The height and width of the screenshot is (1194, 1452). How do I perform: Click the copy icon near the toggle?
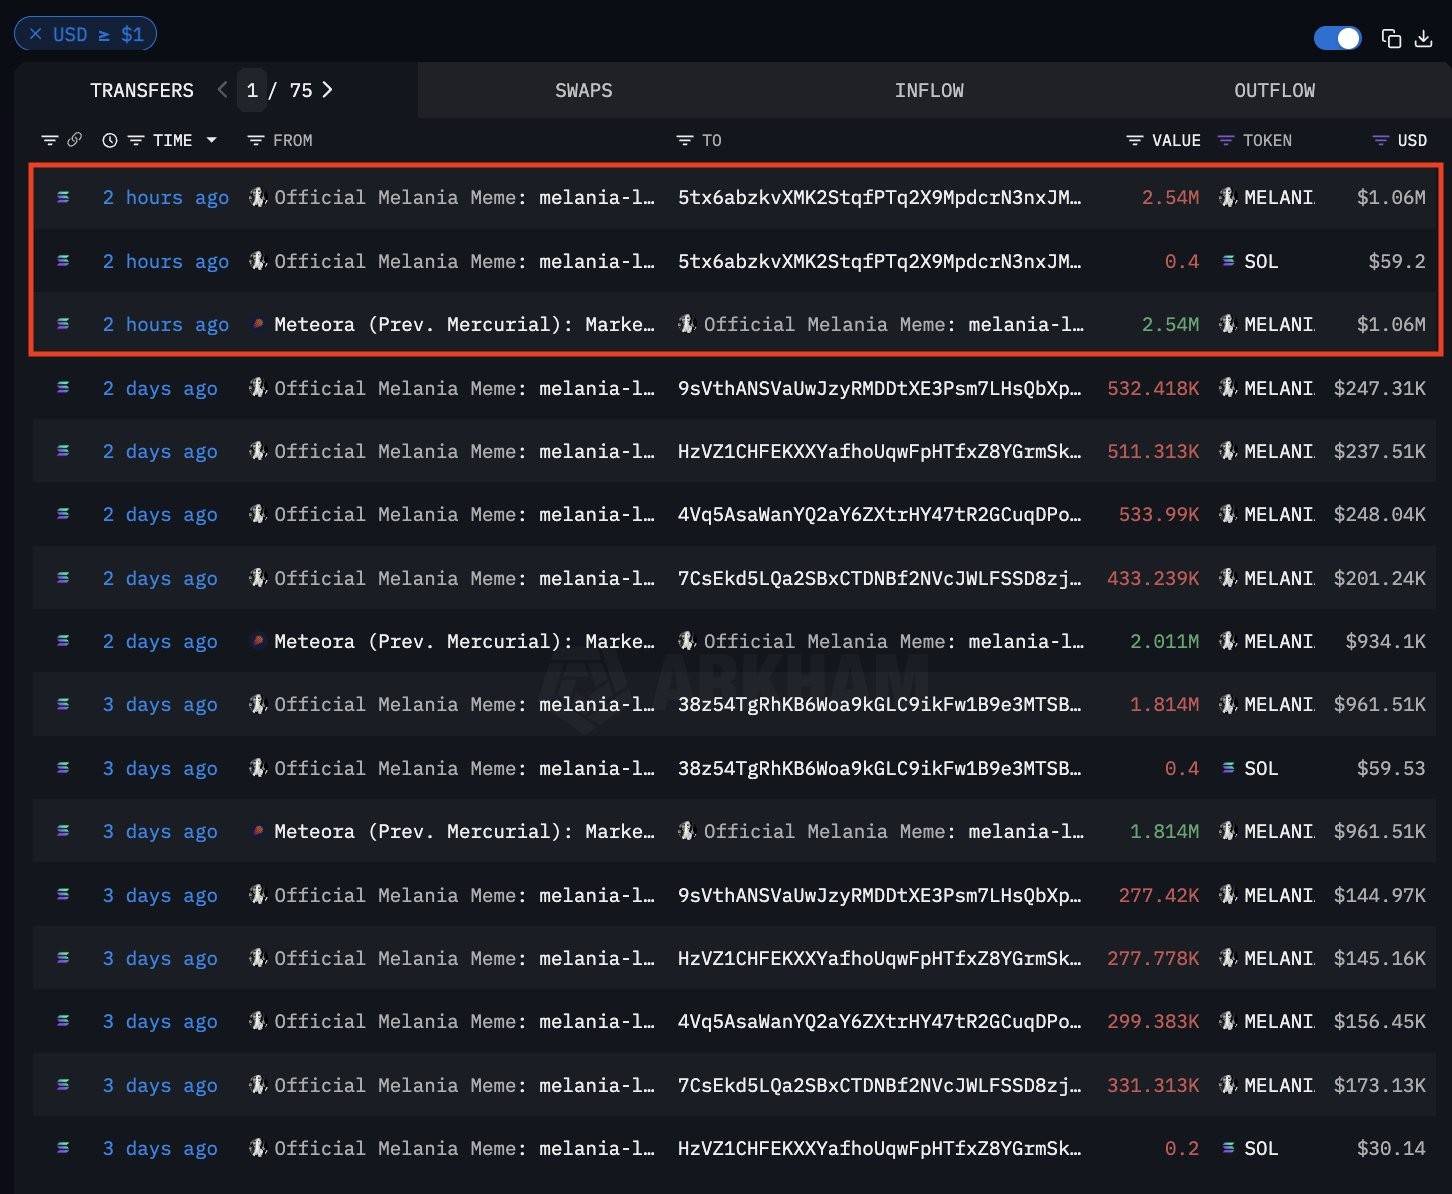1391,38
